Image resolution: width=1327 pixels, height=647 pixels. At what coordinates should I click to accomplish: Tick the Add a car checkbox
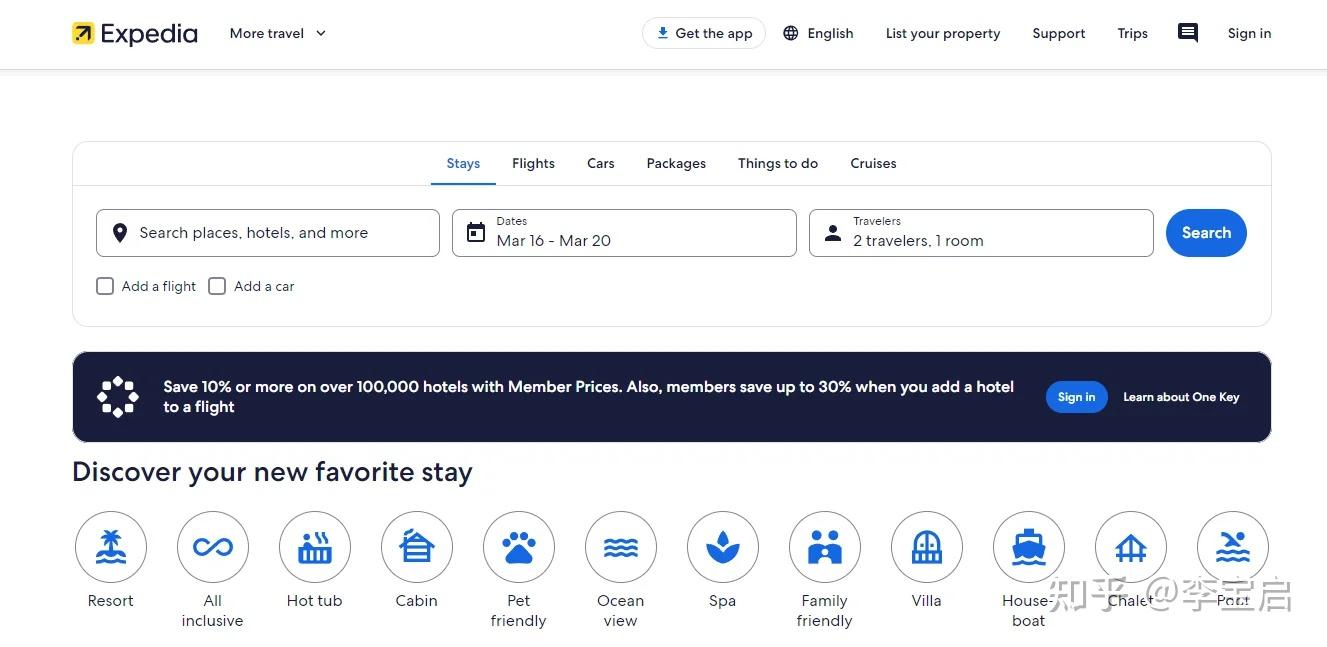pyautogui.click(x=217, y=286)
